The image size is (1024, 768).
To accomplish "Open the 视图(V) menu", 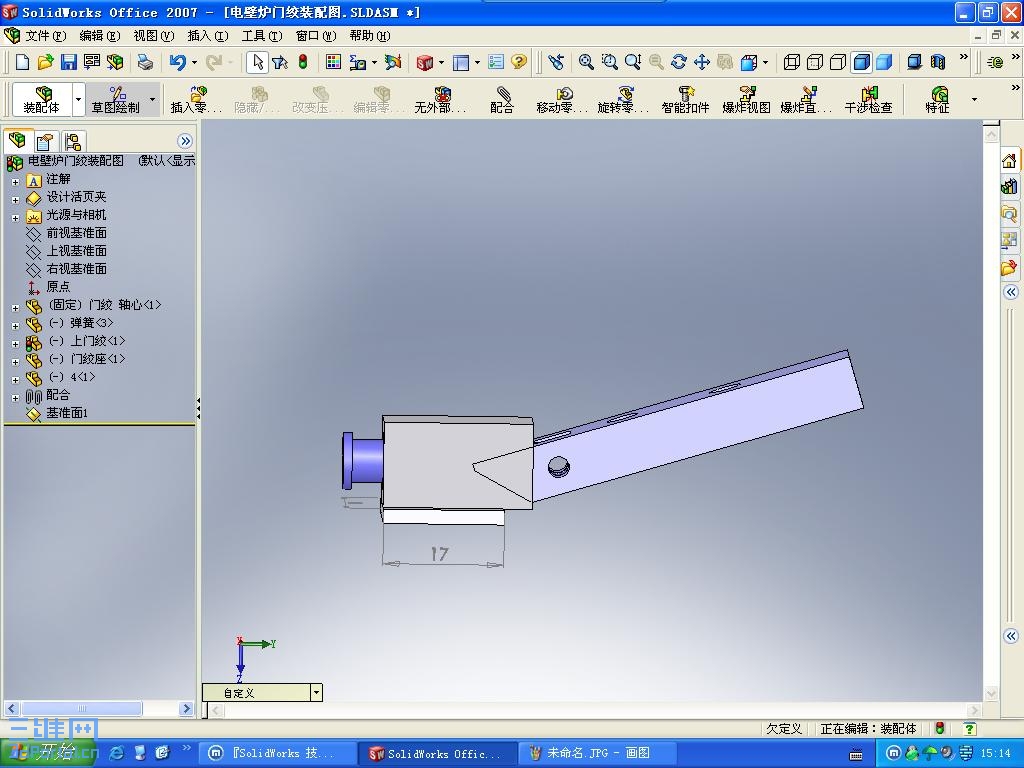I will coord(154,35).
